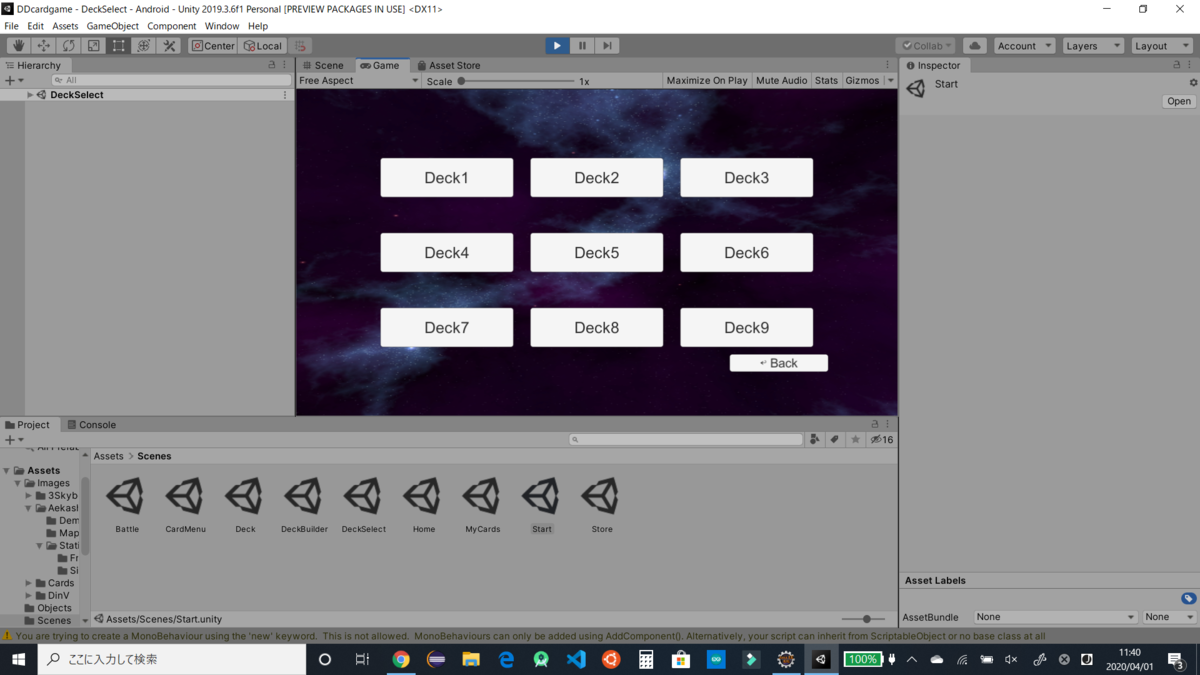Open the Cloud services icon
This screenshot has width=1200, height=675.
pyautogui.click(x=975, y=46)
